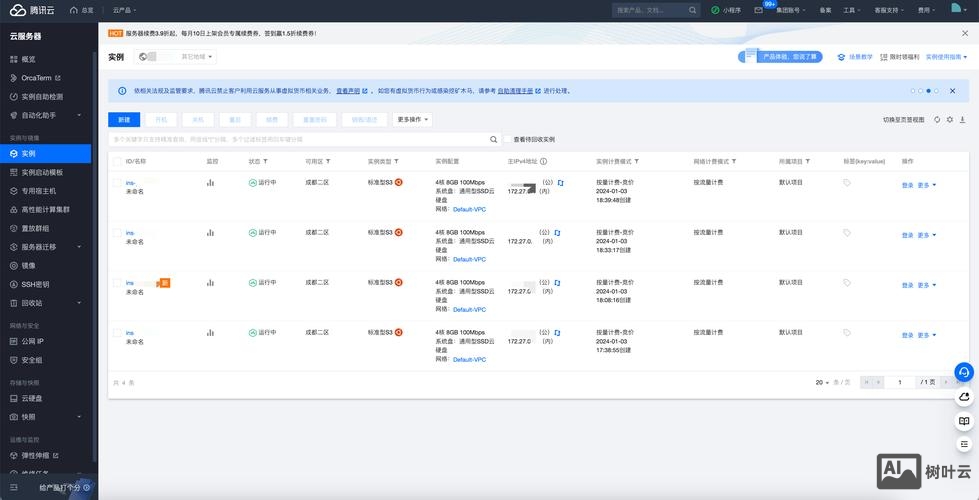The height and width of the screenshot is (500, 979).
Task: Open the blue customer service headset icon
Action: pyautogui.click(x=964, y=371)
